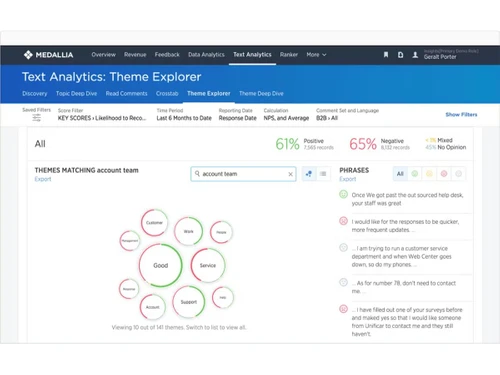Click the No Opinion percentage label
Image resolution: width=500 pixels, height=375 pixels.
446,147
